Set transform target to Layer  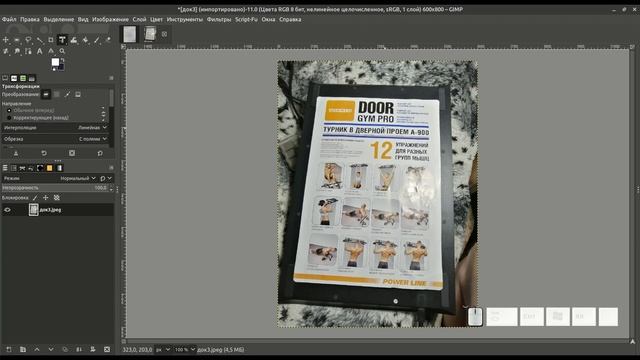(46, 95)
